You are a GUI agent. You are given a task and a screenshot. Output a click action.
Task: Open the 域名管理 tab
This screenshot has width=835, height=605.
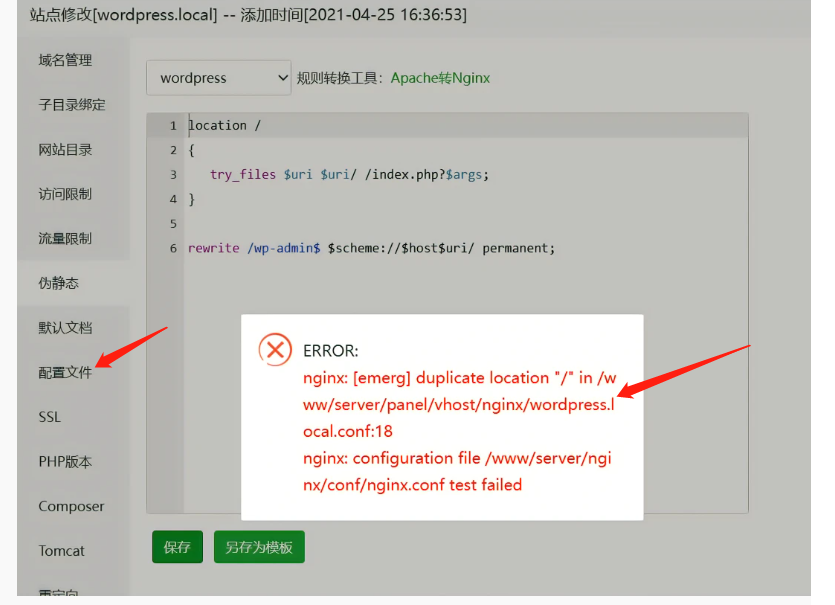click(x=65, y=60)
